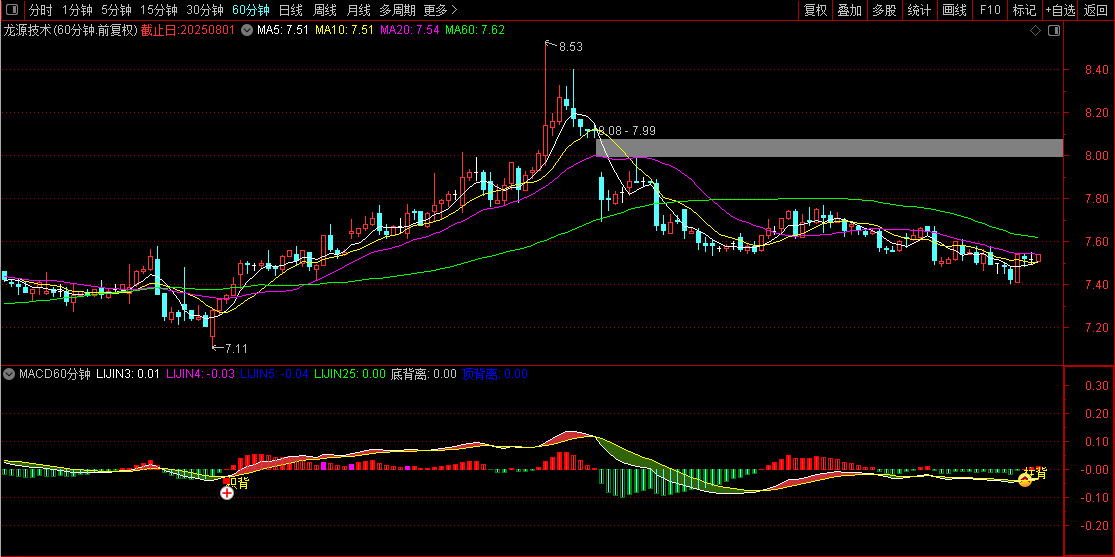
Task: Click the 叠加 overlay button
Action: (850, 10)
